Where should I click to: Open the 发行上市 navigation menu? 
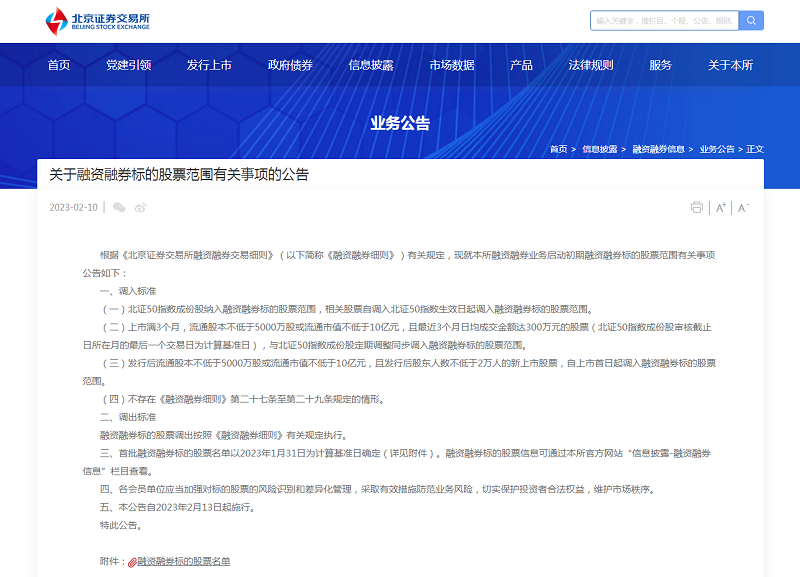[209, 65]
